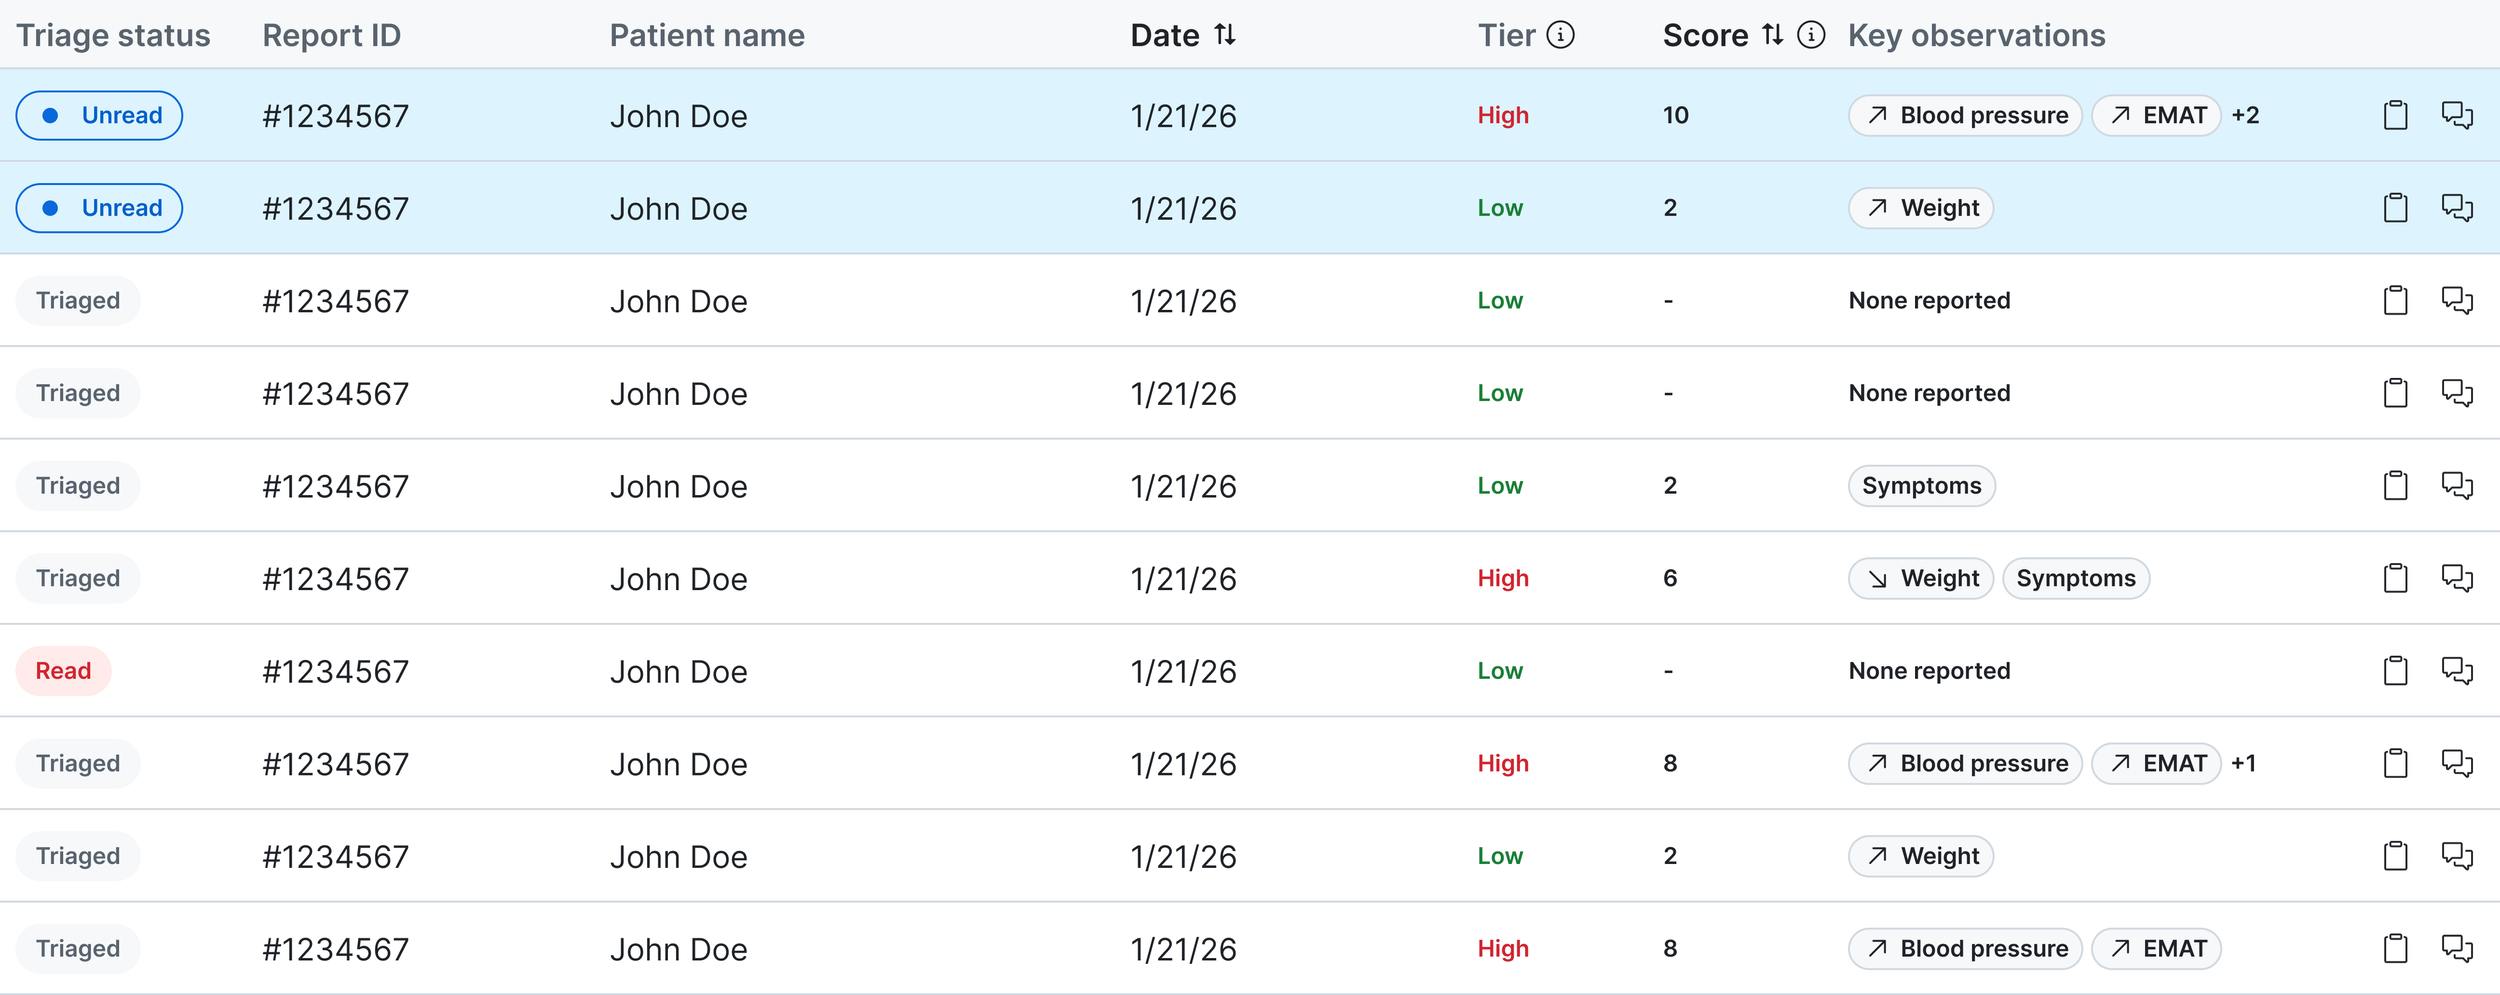Viewport: 2500px width, 995px height.
Task: Expand the +2 more observations indicator
Action: pyautogui.click(x=2245, y=115)
